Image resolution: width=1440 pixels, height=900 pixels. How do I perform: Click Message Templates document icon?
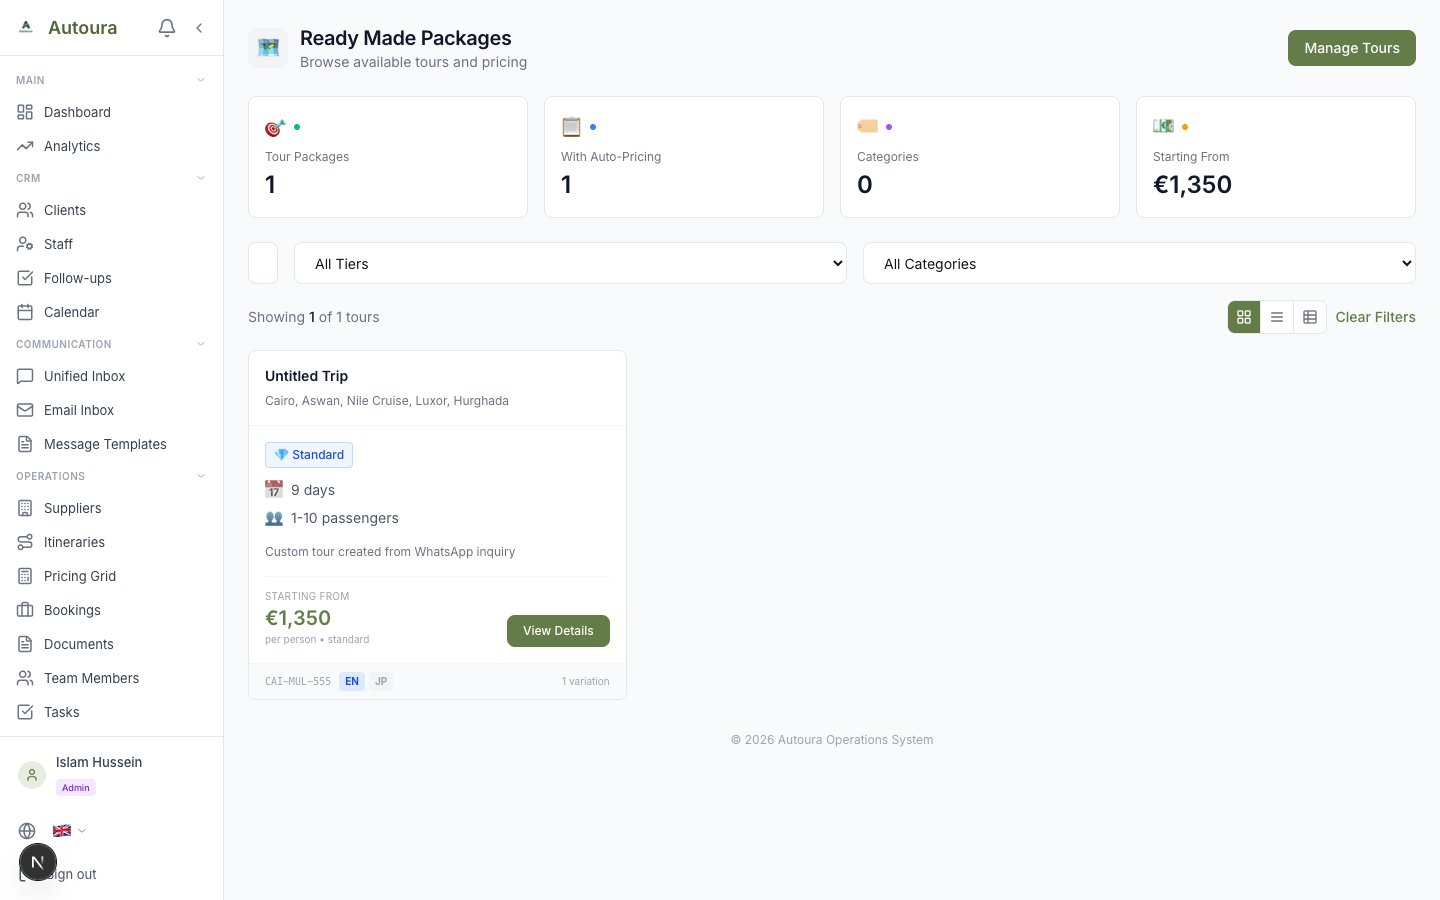[x=25, y=444]
